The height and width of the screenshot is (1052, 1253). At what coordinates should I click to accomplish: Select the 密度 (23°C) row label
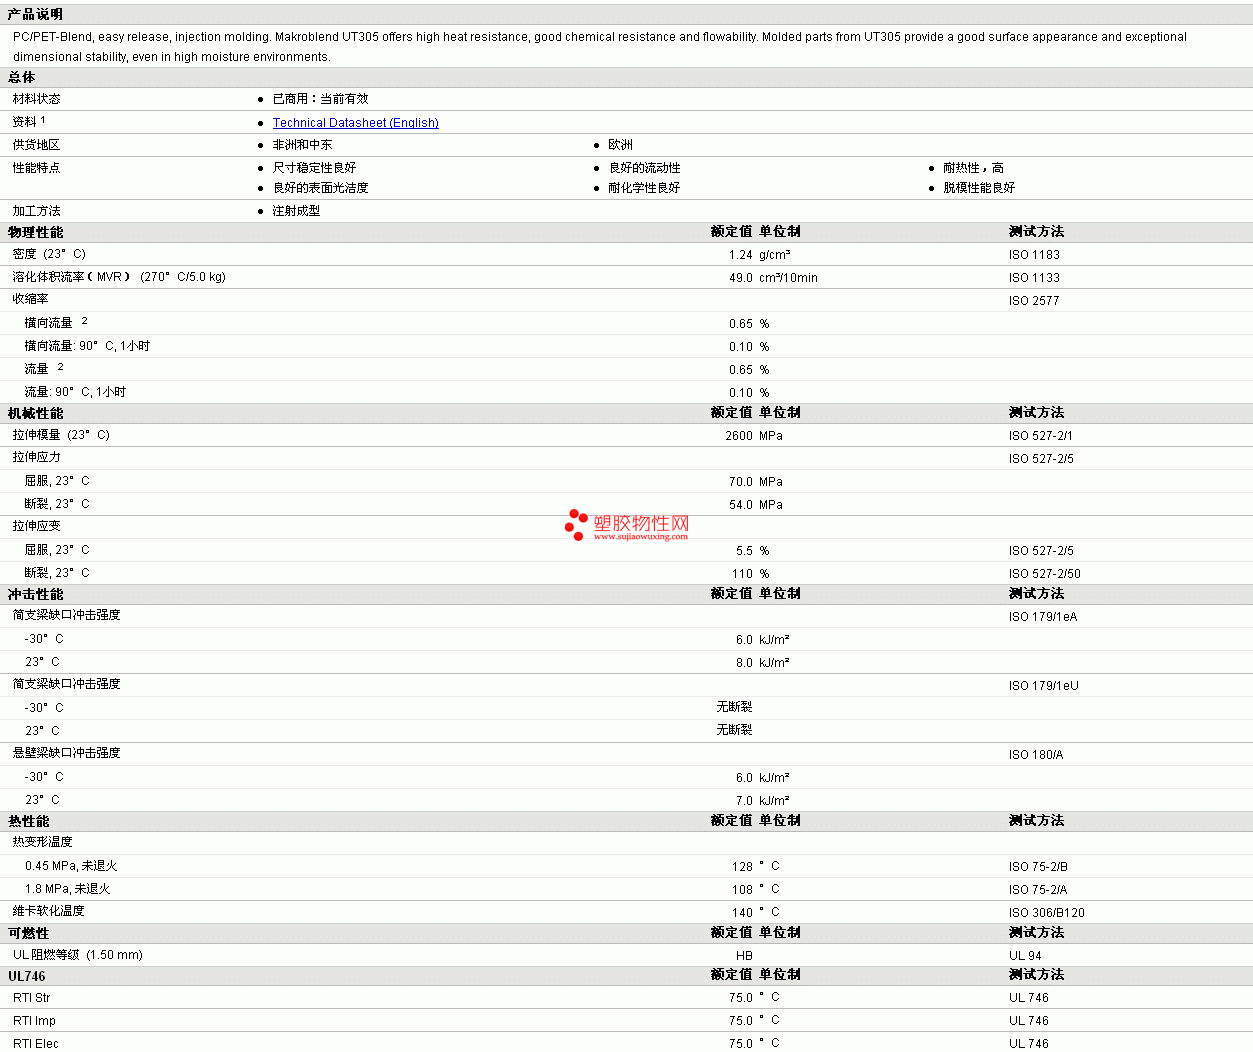point(49,254)
